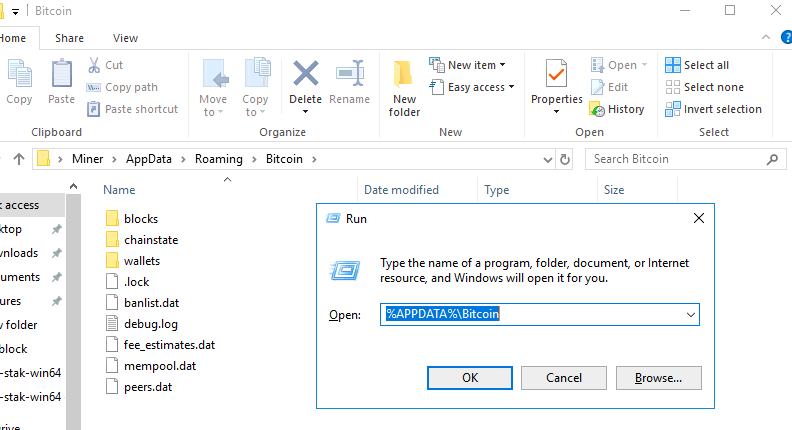The image size is (792, 430).
Task: Sort by the Type column header
Action: tap(497, 190)
